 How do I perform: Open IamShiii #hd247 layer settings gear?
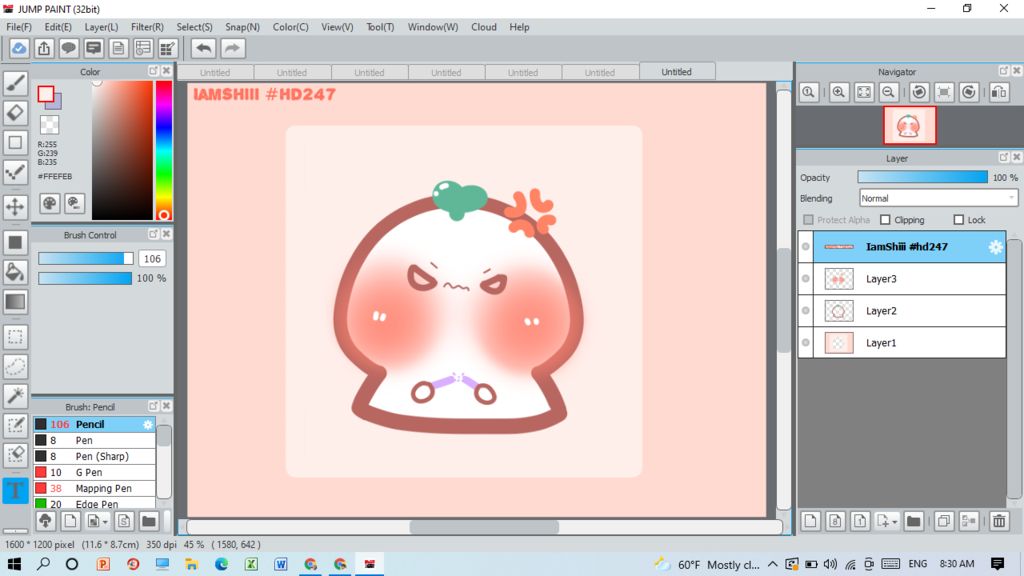995,247
